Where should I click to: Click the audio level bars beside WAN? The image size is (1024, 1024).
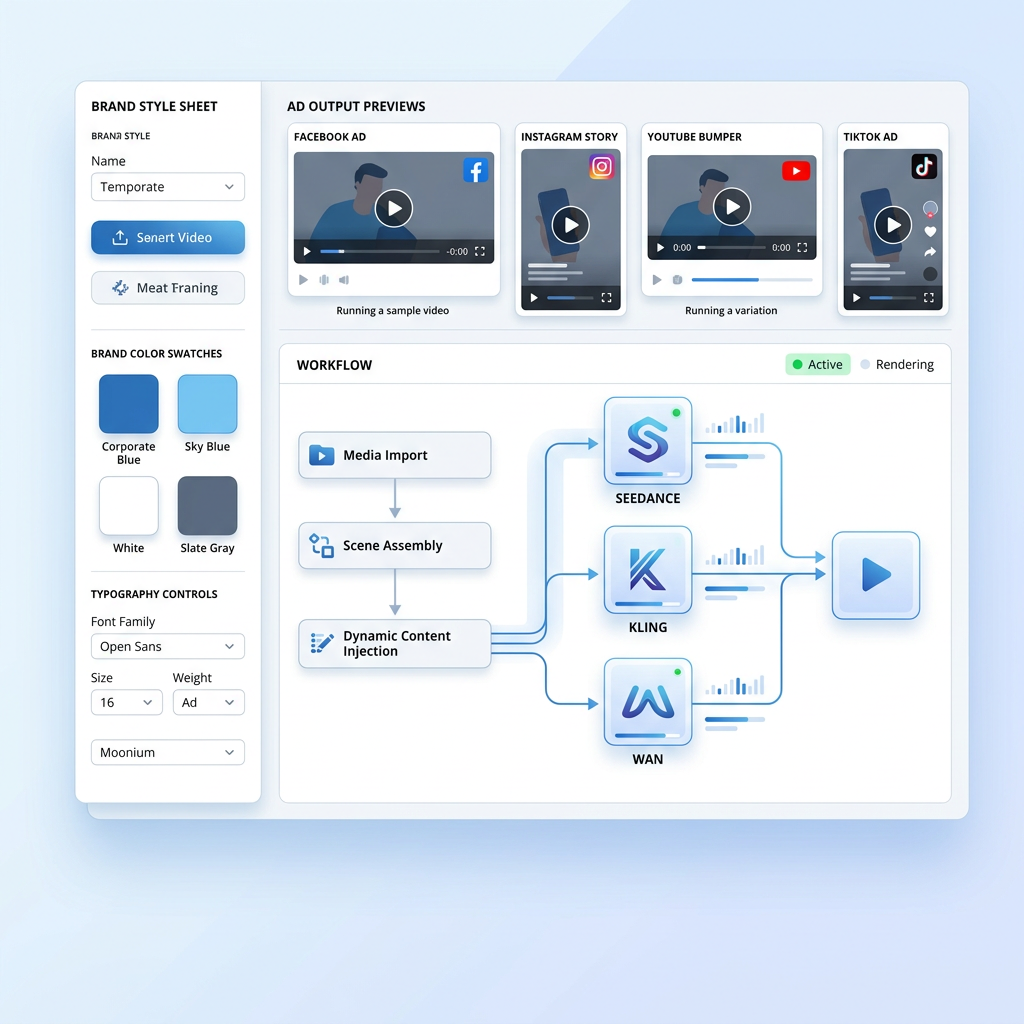point(735,684)
